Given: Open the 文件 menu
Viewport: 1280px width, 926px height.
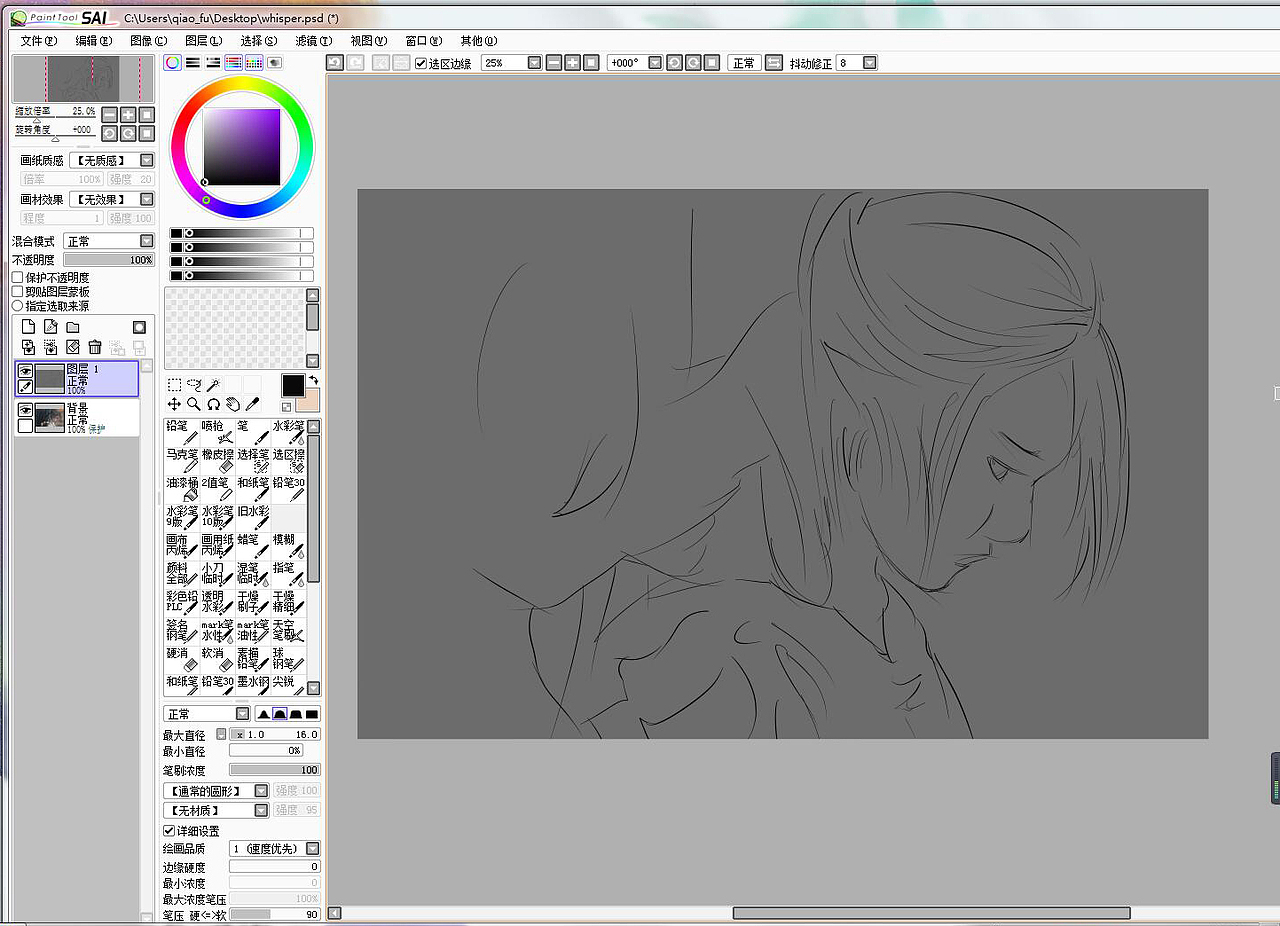Looking at the screenshot, I should (x=38, y=41).
